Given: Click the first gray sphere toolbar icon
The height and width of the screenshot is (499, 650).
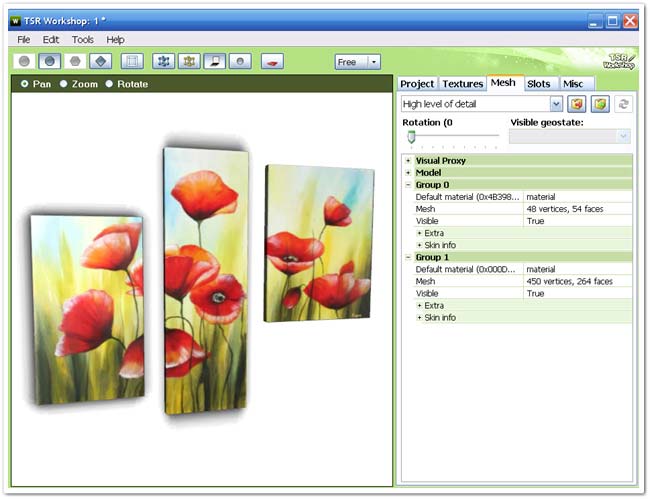Looking at the screenshot, I should (x=24, y=62).
